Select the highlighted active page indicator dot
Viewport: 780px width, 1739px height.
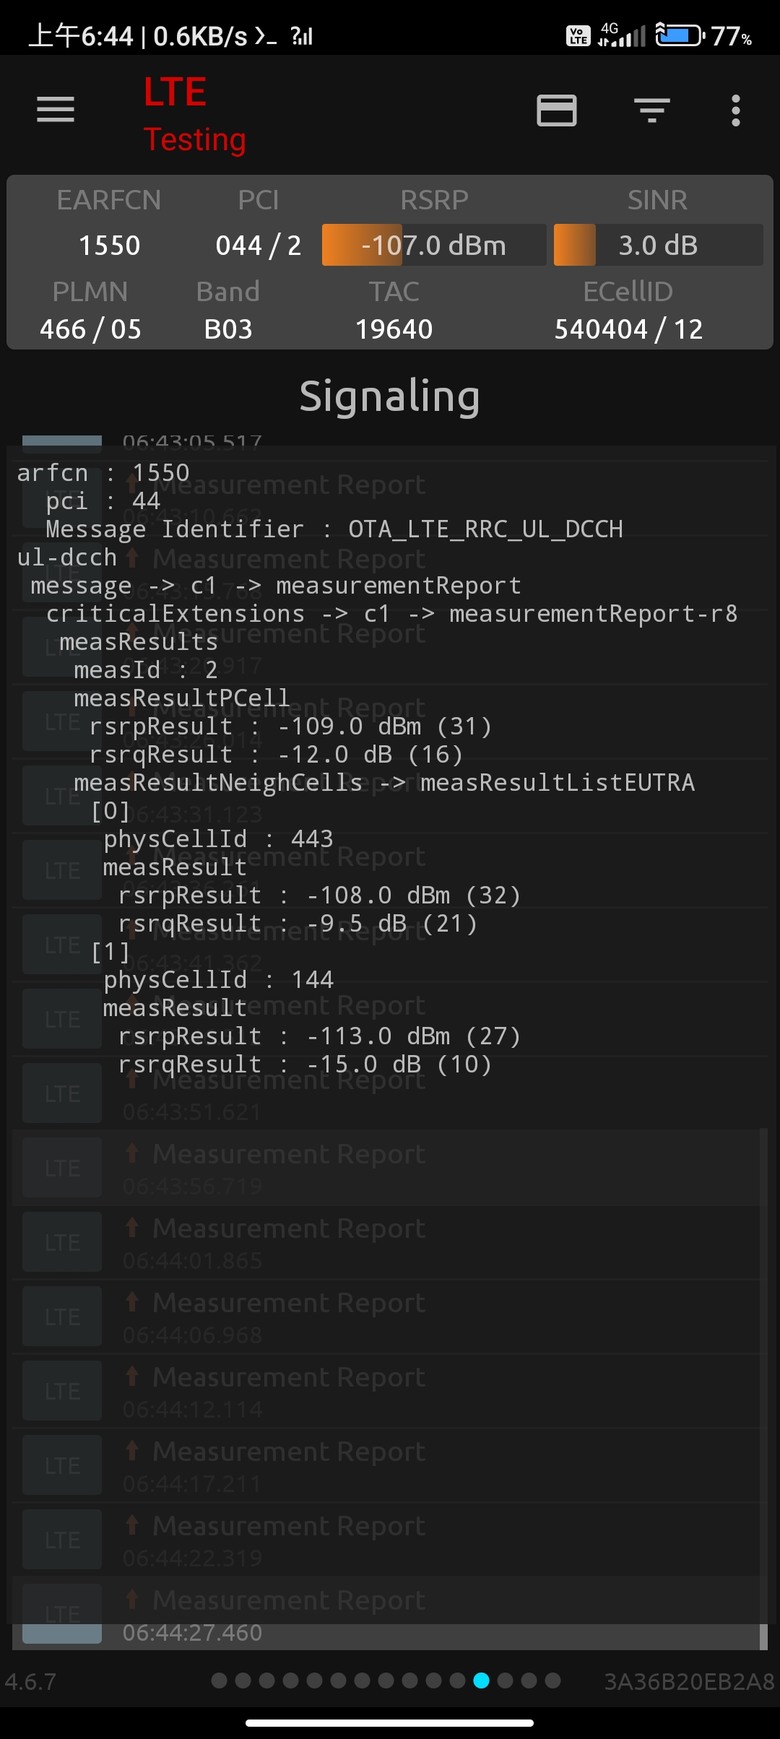(x=481, y=1681)
